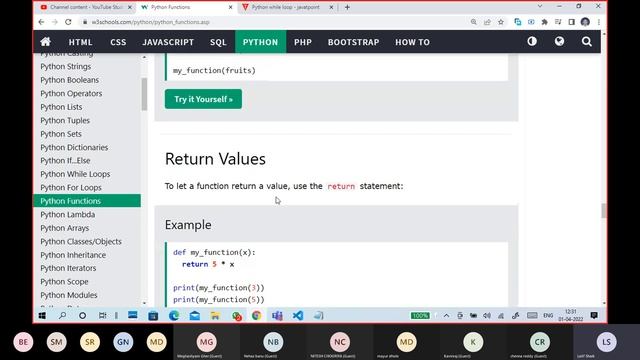Open Python Lists in the sidebar

coord(61,107)
